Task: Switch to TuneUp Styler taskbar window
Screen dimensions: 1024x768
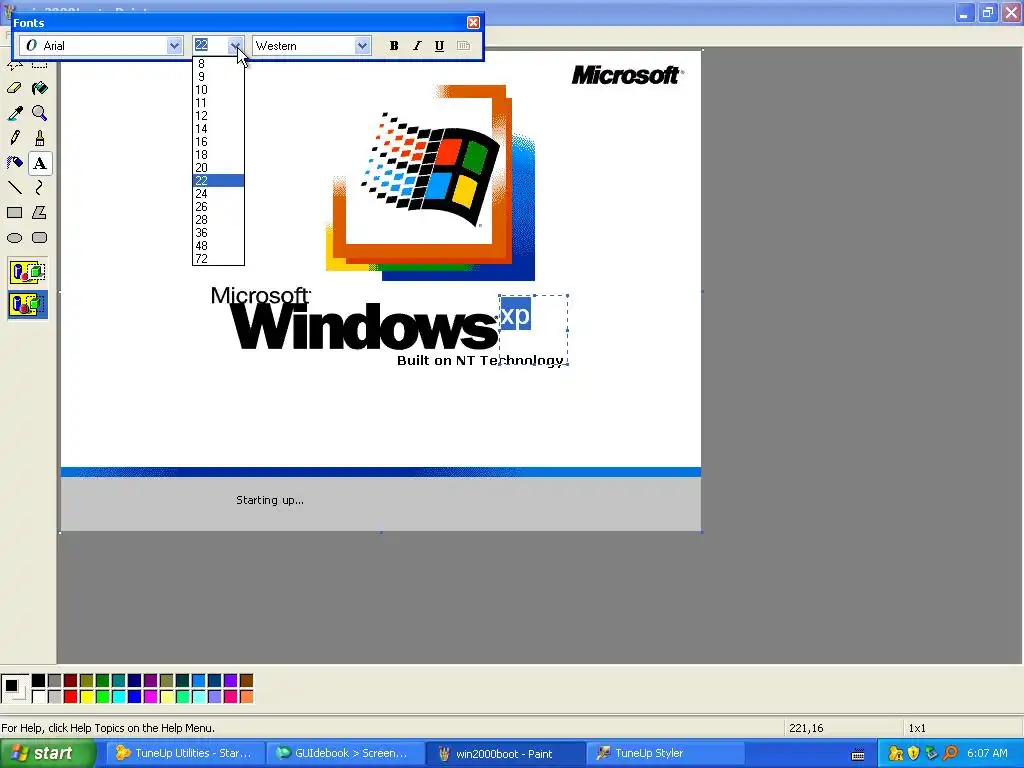Action: (x=664, y=754)
